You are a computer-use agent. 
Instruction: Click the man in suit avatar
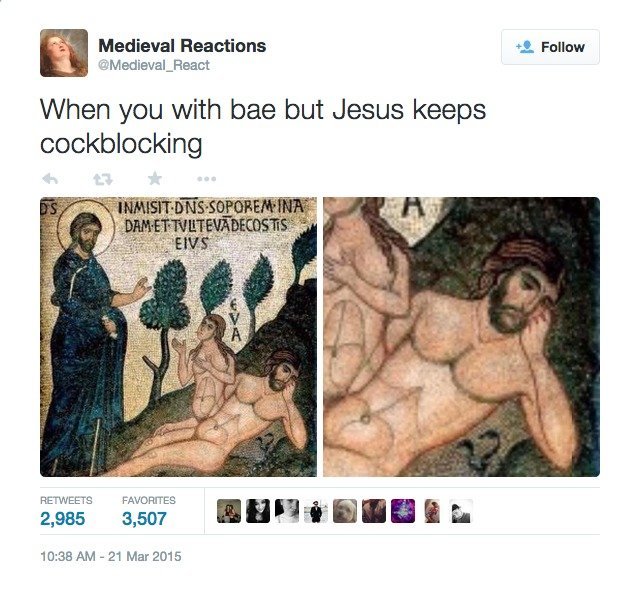(x=316, y=511)
